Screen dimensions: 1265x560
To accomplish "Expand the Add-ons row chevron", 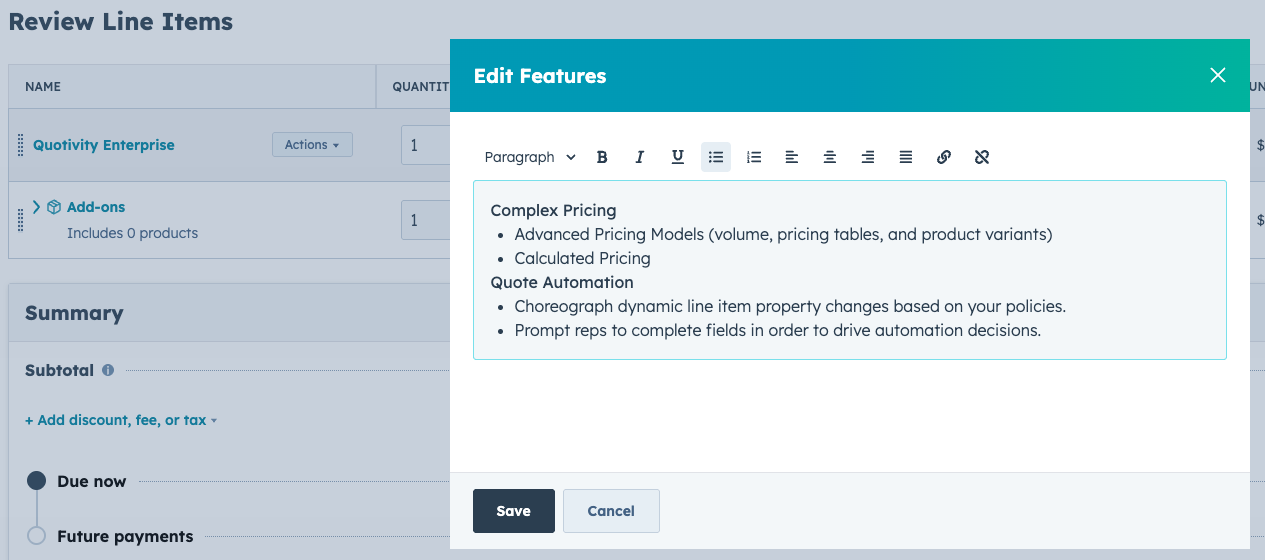I will pos(37,207).
